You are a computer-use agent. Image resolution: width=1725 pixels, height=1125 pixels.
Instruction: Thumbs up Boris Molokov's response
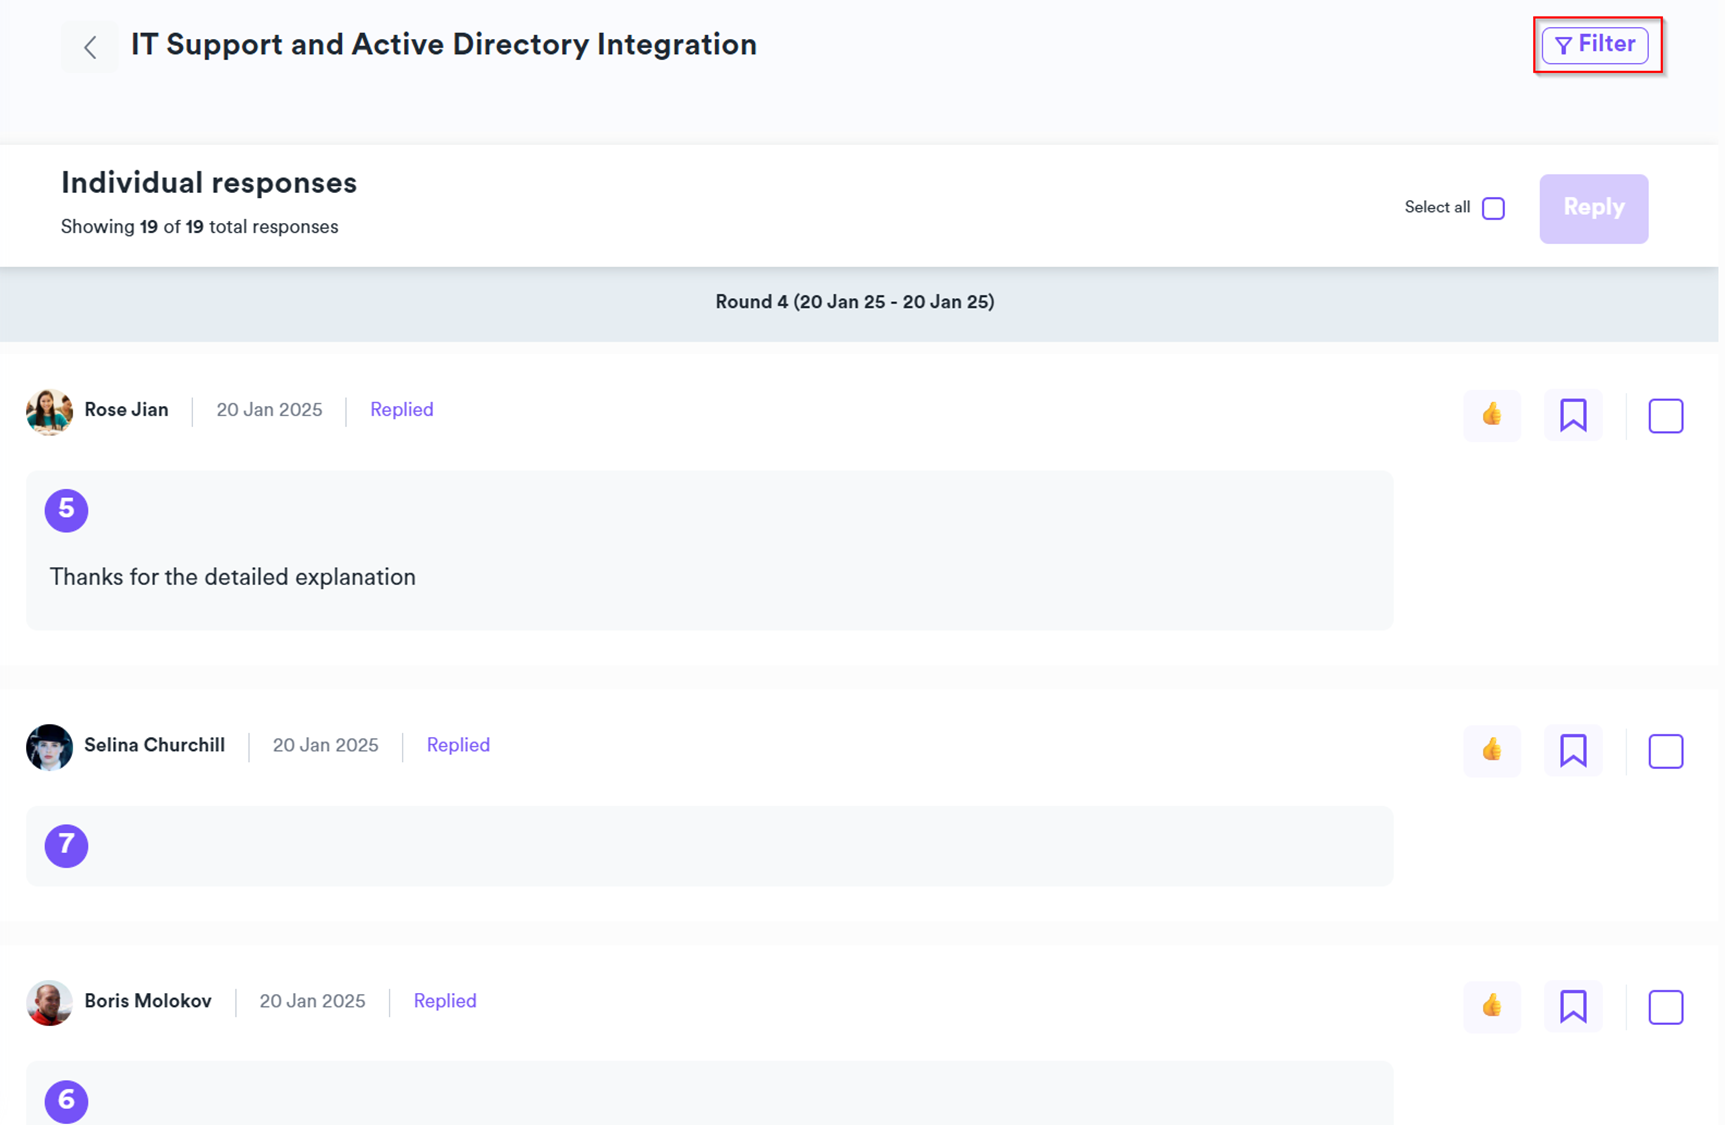pos(1491,1006)
